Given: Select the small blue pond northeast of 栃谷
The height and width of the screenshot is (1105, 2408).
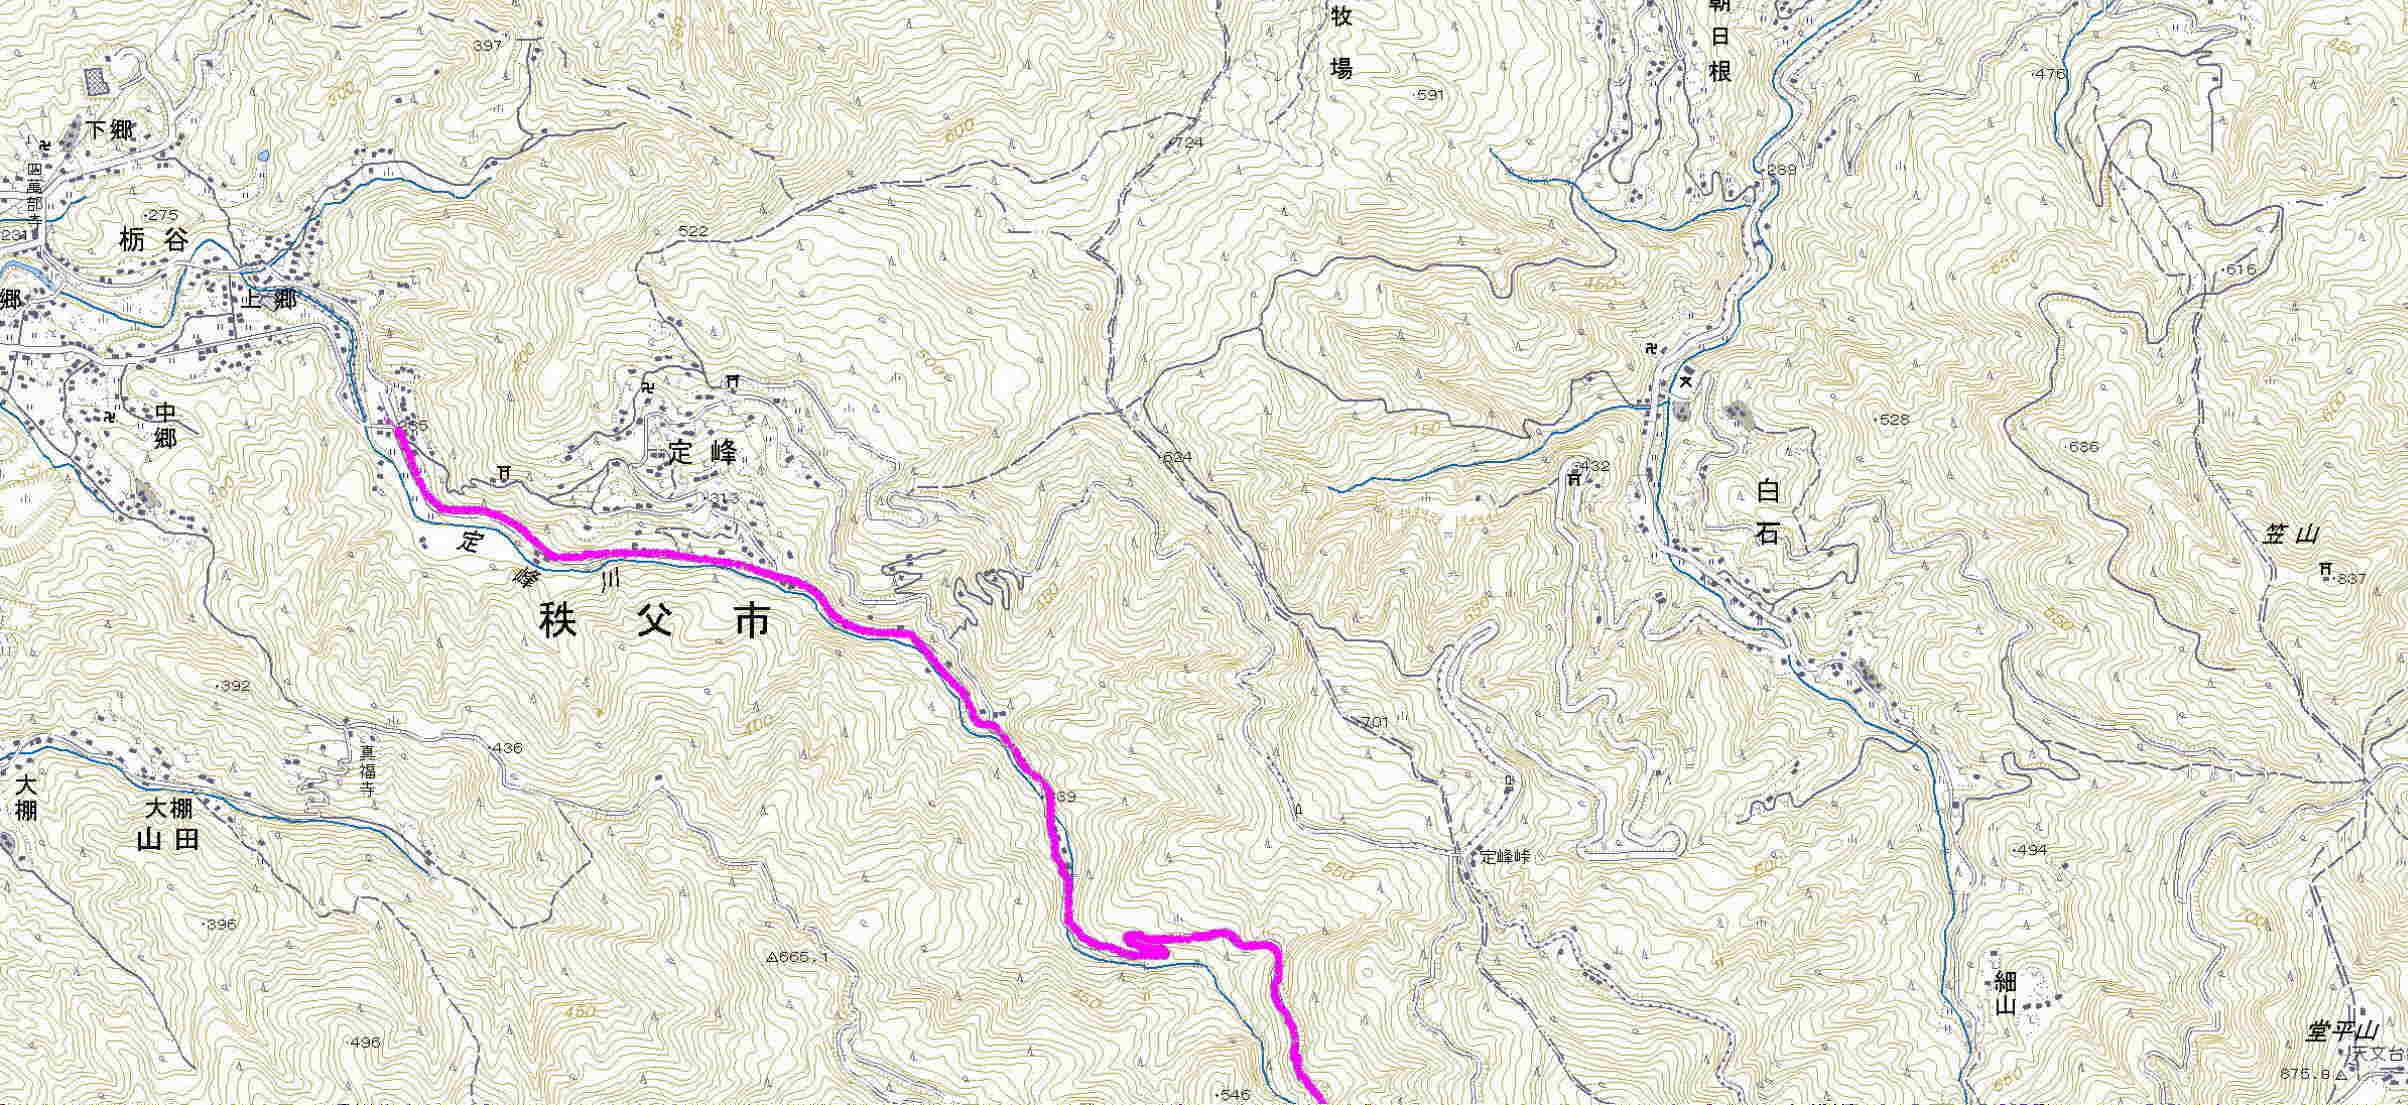Looking at the screenshot, I should point(262,156).
